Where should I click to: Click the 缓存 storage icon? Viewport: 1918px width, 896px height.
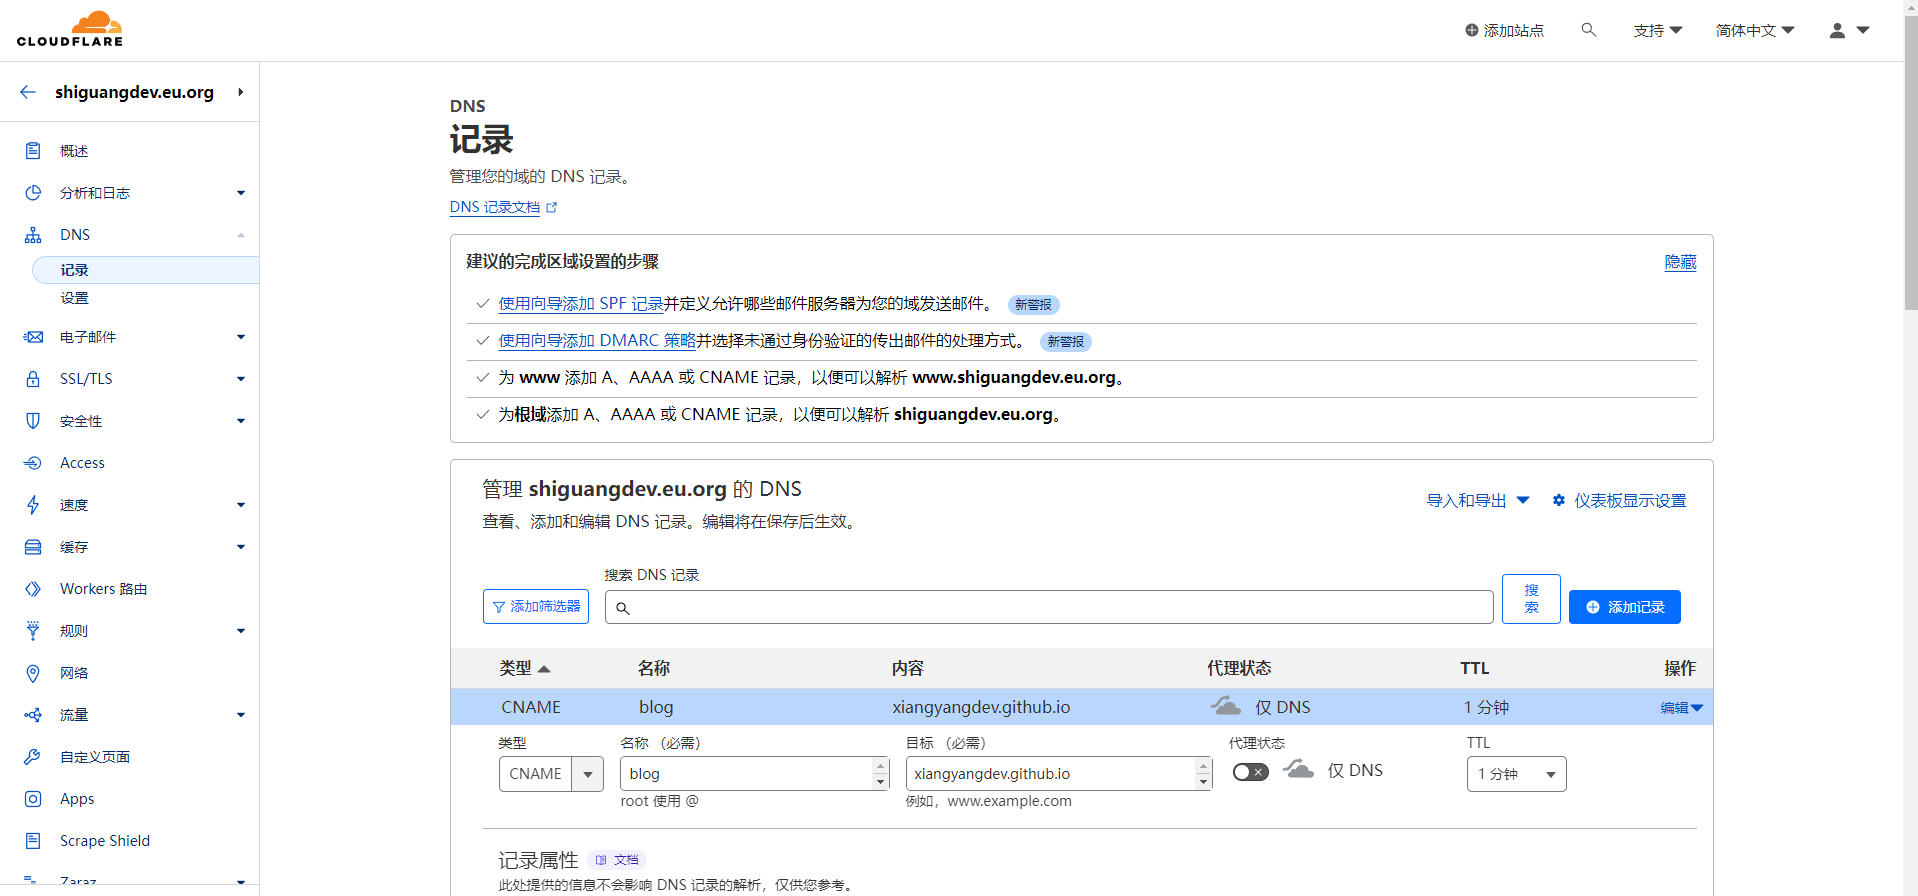[x=33, y=547]
